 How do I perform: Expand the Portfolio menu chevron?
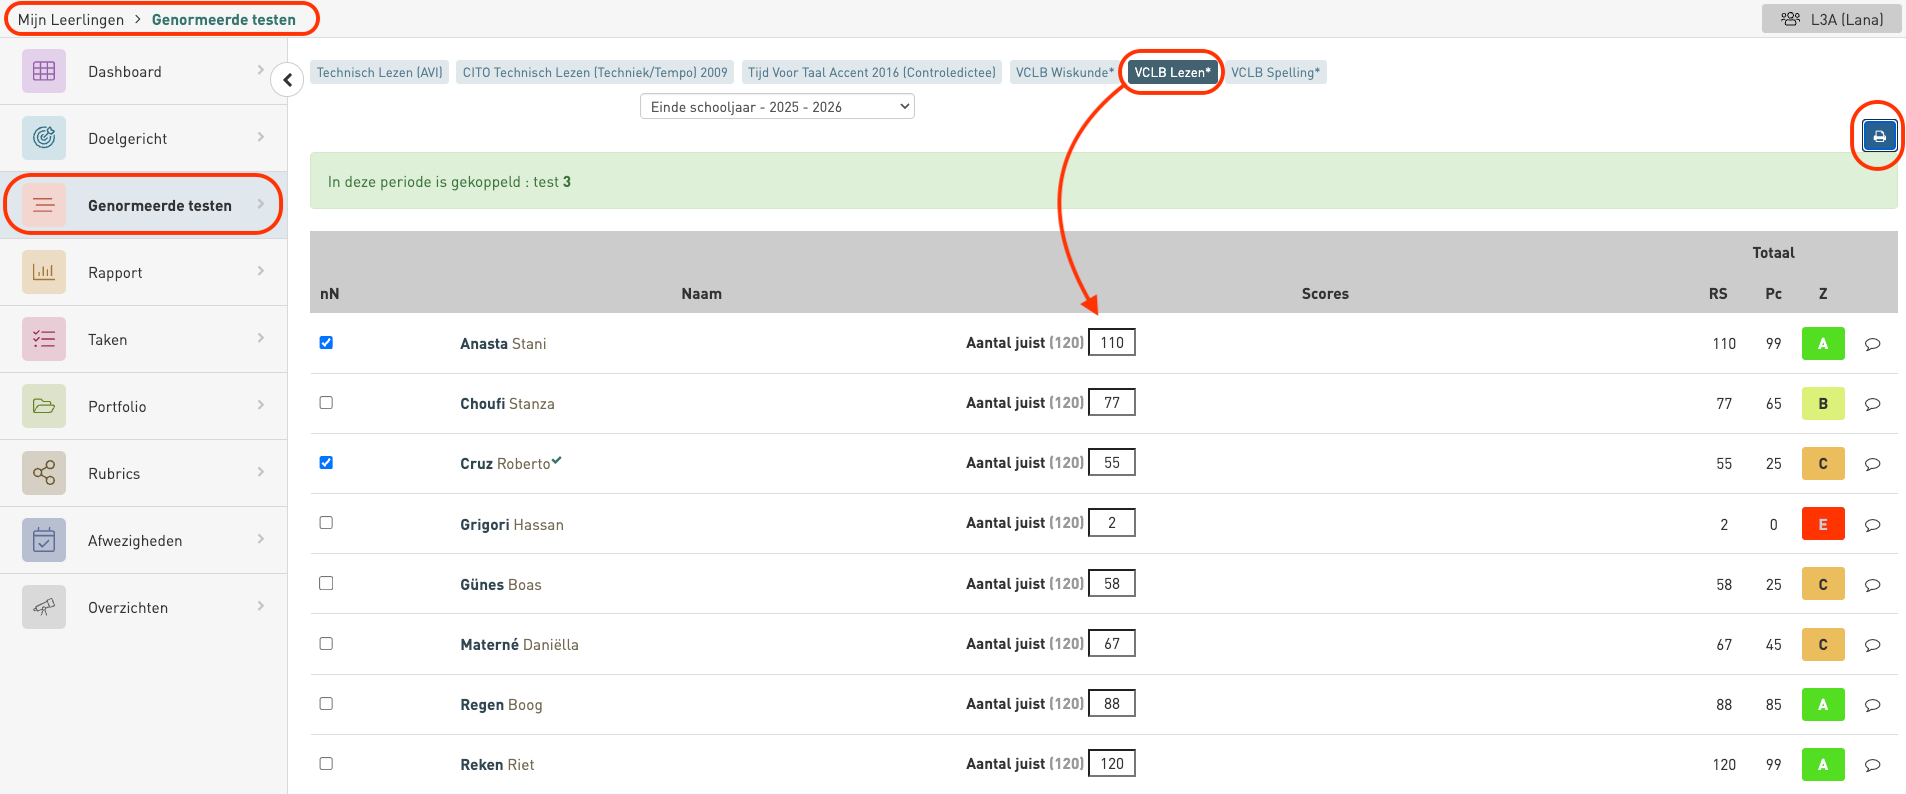click(x=261, y=405)
